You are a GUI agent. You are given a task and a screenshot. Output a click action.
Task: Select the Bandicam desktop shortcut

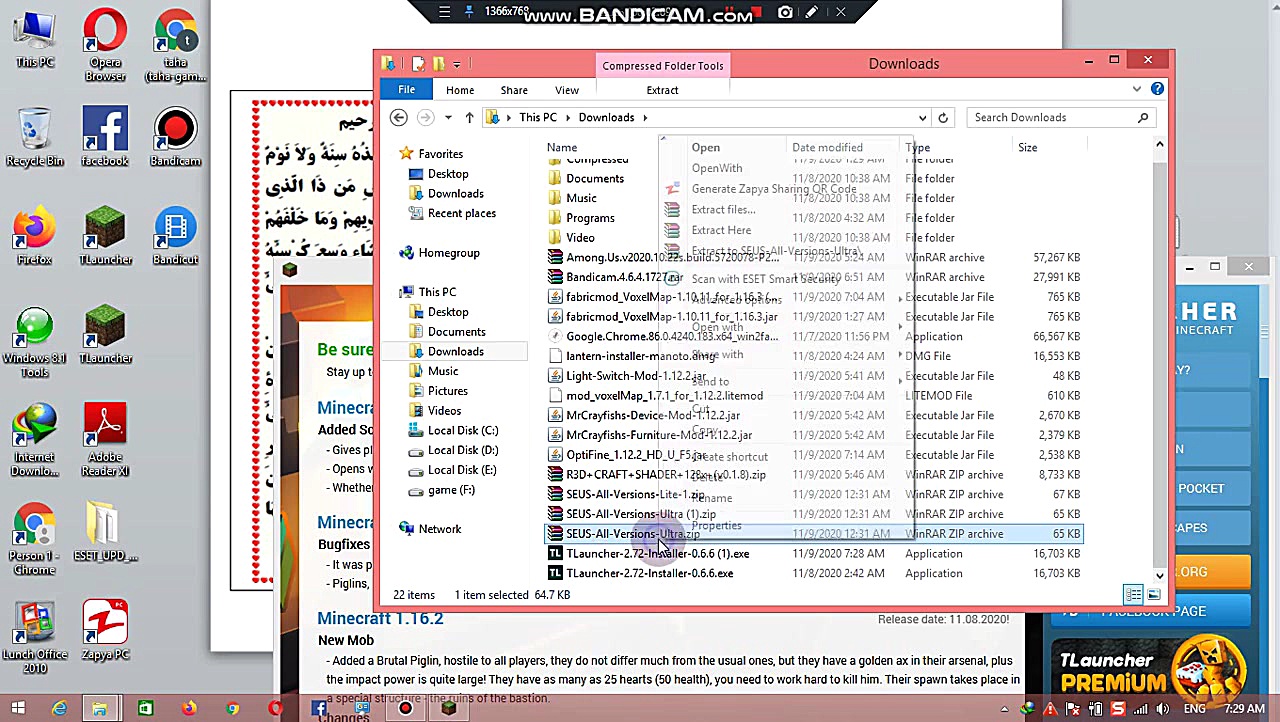[x=175, y=138]
